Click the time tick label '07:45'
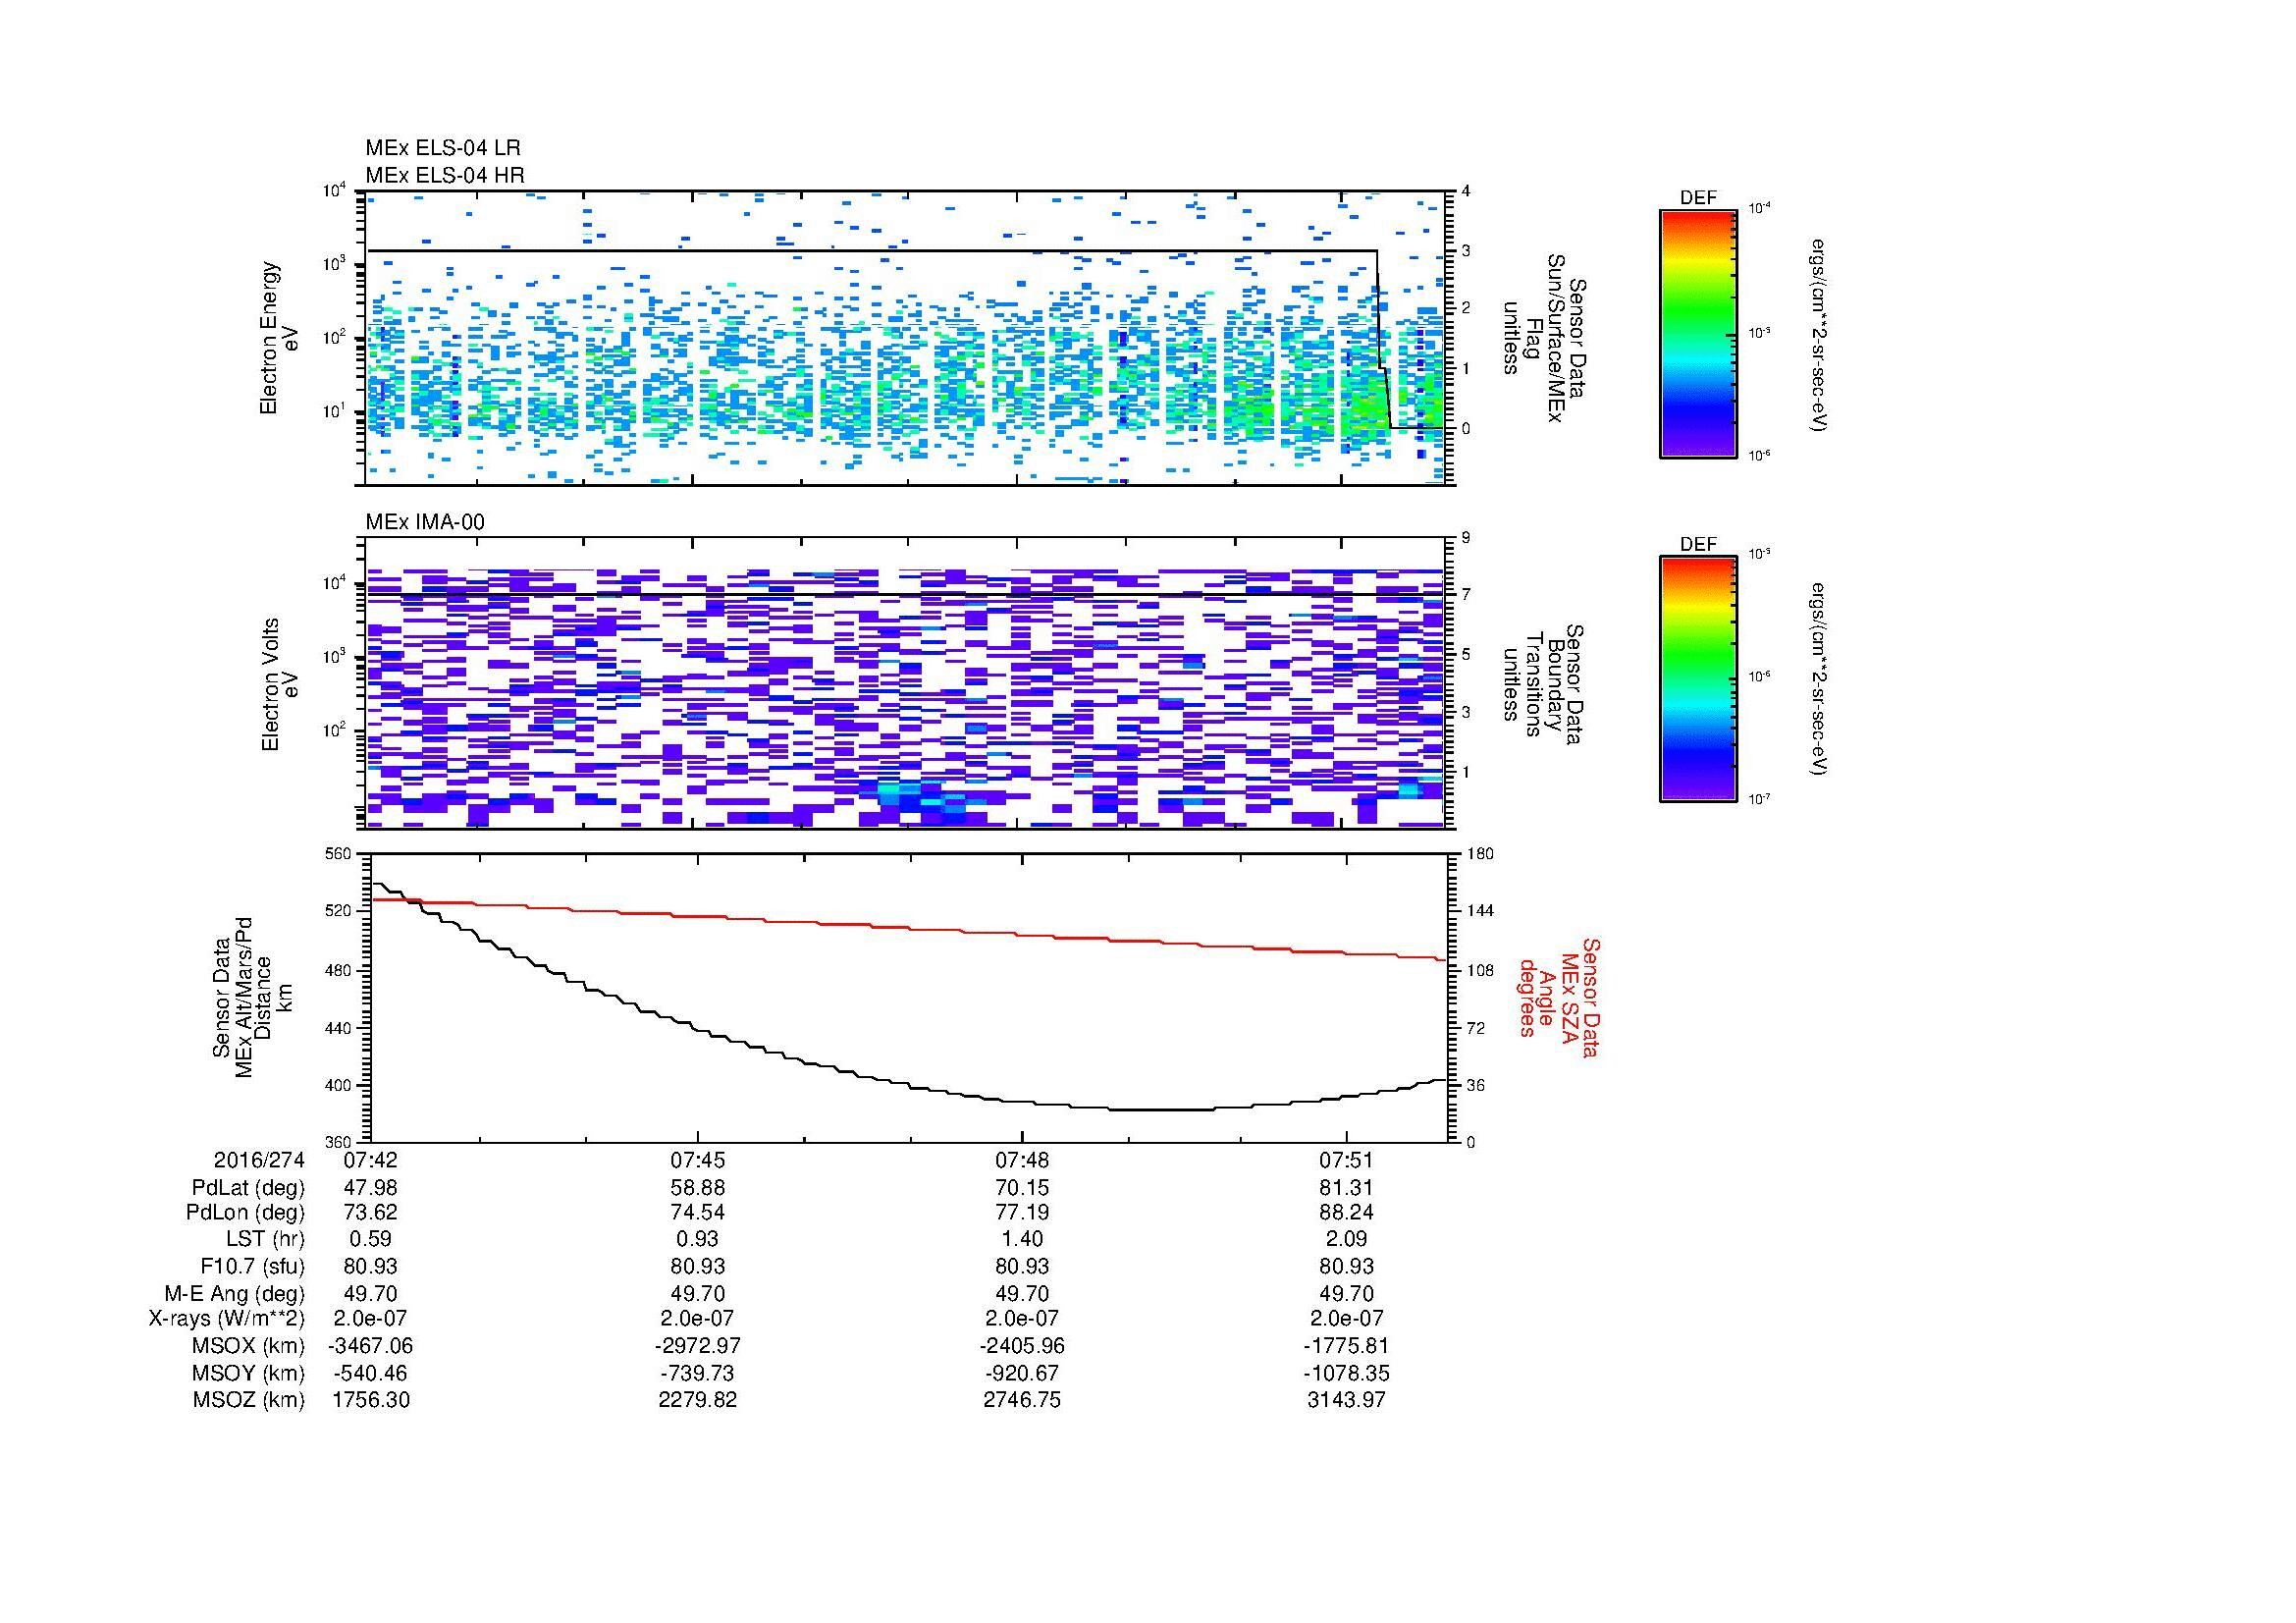The image size is (2296, 1623). [x=697, y=1160]
